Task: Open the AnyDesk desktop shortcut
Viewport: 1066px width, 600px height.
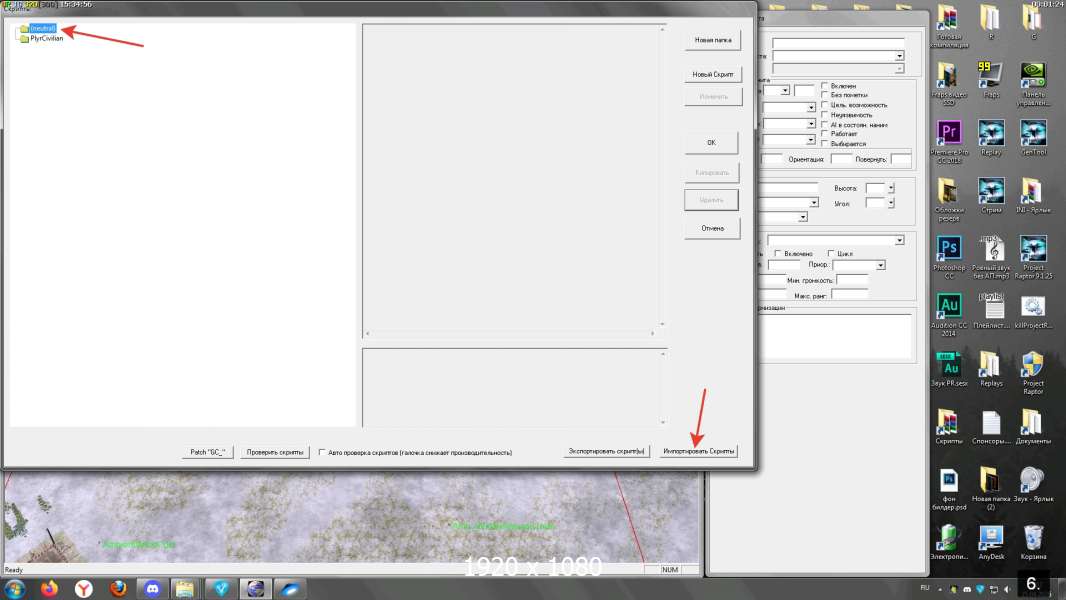Action: (x=991, y=542)
